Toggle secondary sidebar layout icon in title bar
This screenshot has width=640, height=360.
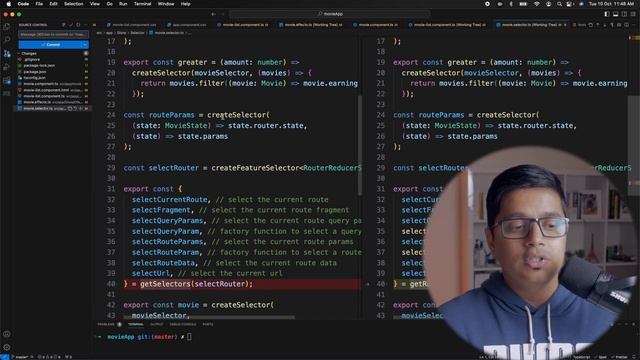pyautogui.click(x=624, y=14)
